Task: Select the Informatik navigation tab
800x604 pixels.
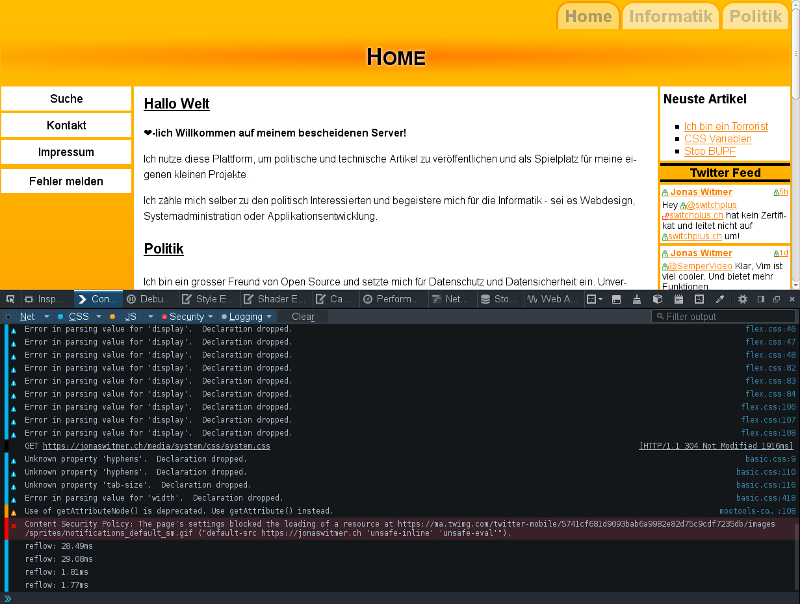Action: pos(670,16)
